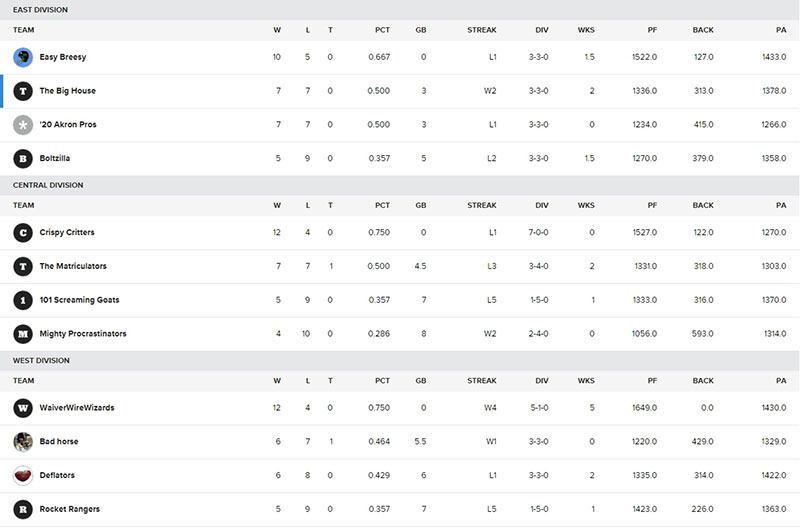800x530 pixels.
Task: Go to the WaiverWireWizards team name link
Action: pos(77,408)
